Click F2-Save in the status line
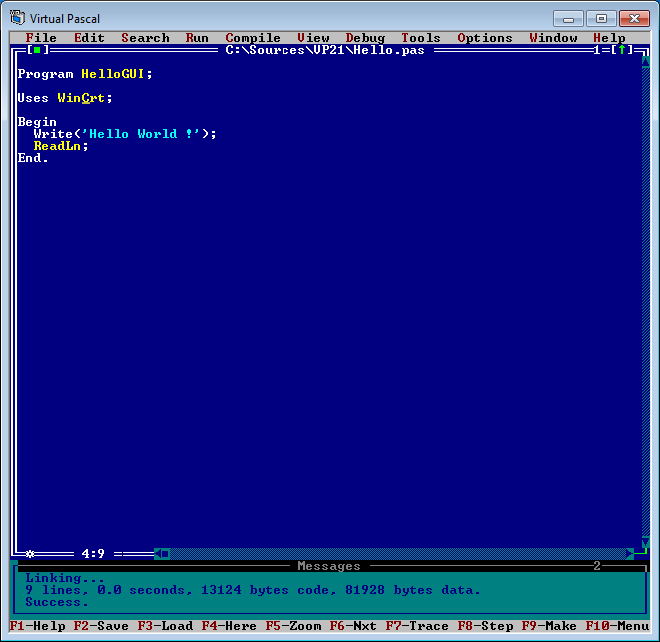Screen dimensions: 660x642 pos(101,626)
